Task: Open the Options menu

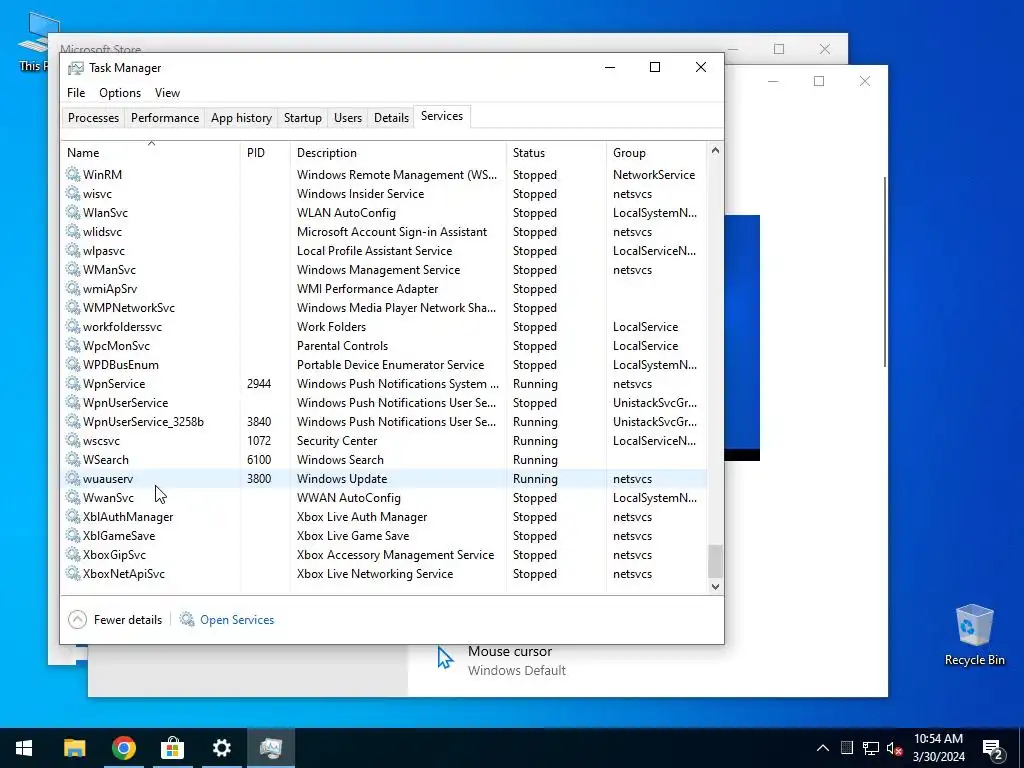Action: pos(120,93)
